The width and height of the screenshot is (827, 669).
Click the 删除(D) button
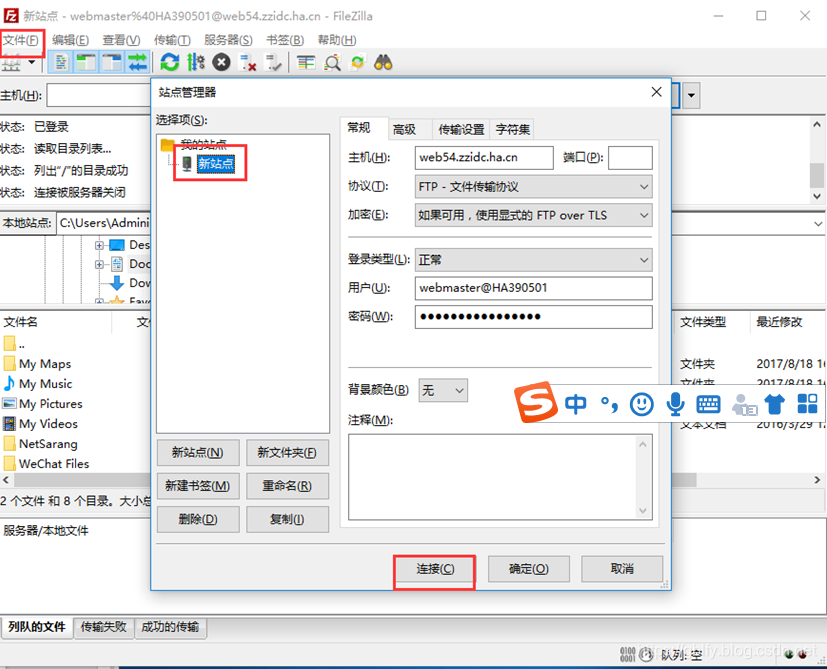pos(198,520)
